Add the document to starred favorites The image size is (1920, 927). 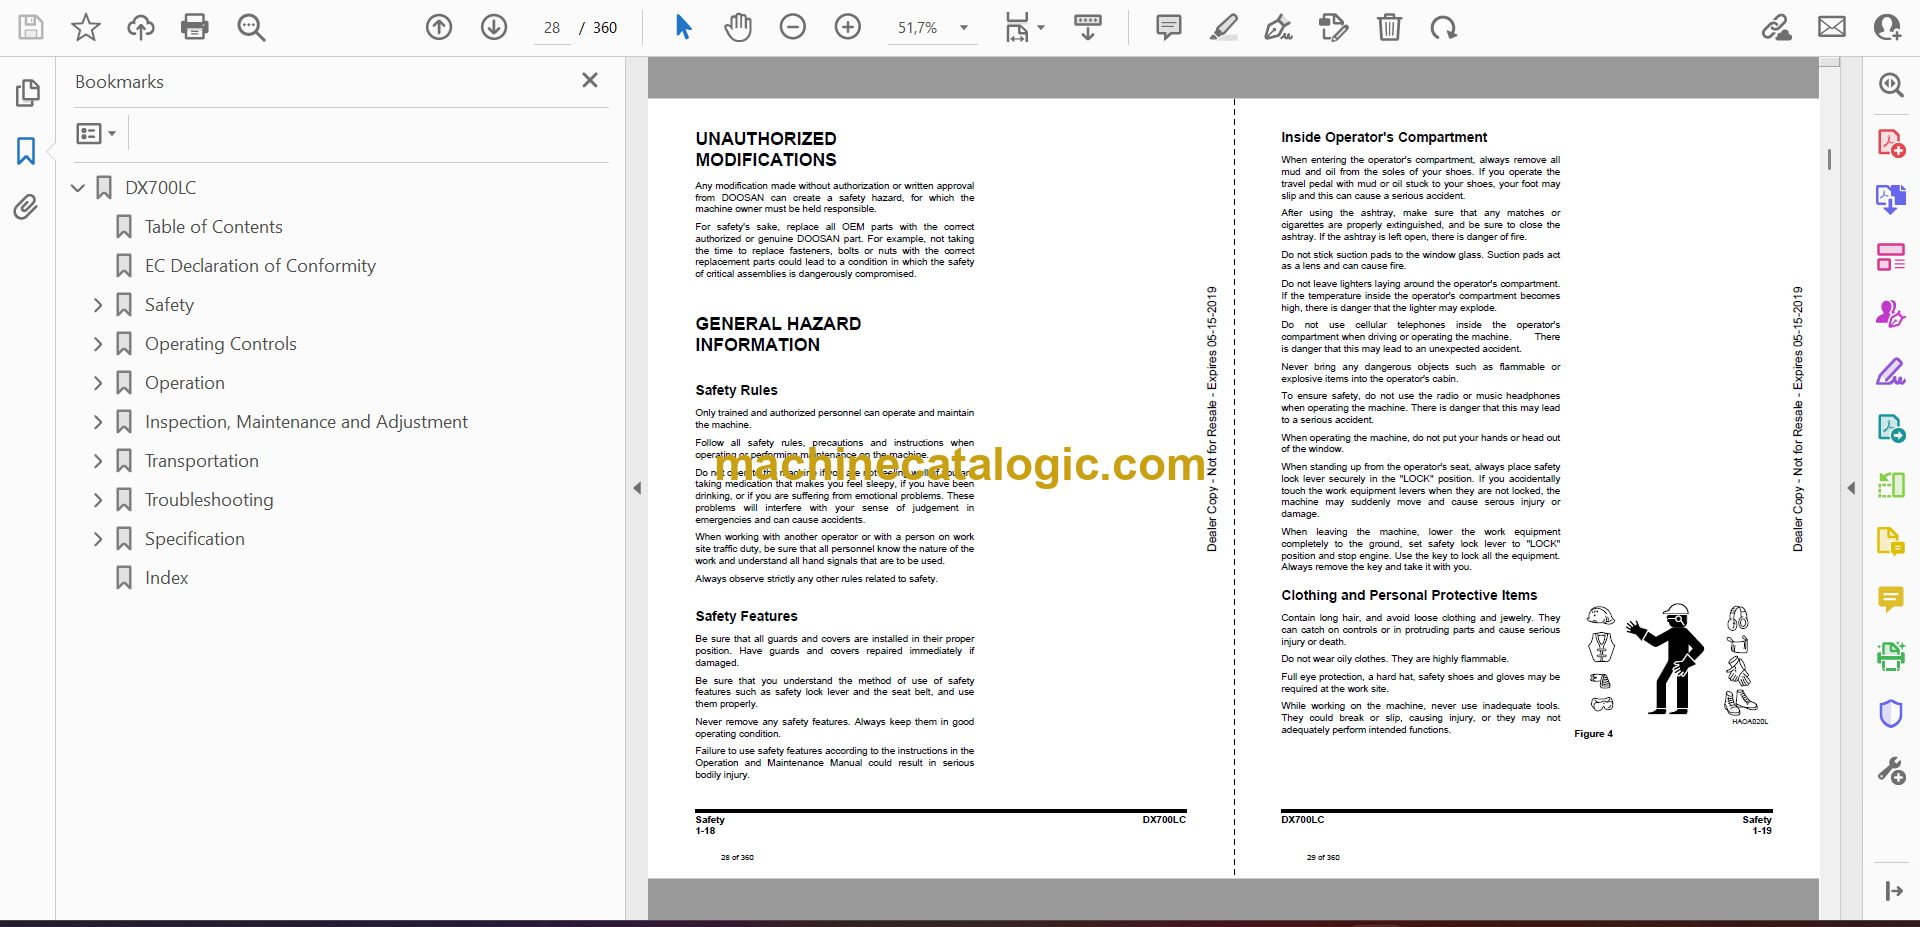pyautogui.click(x=86, y=27)
